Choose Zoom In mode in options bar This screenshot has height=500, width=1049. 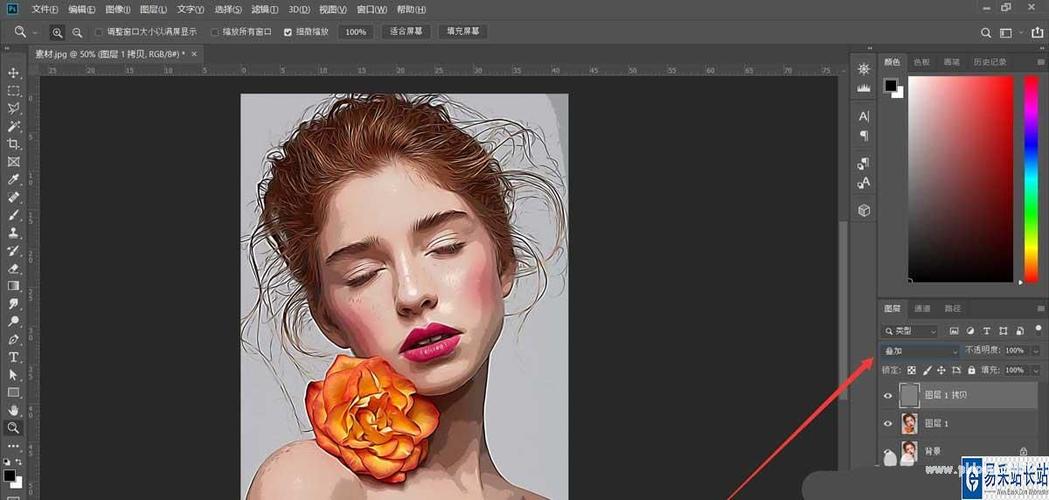click(58, 32)
